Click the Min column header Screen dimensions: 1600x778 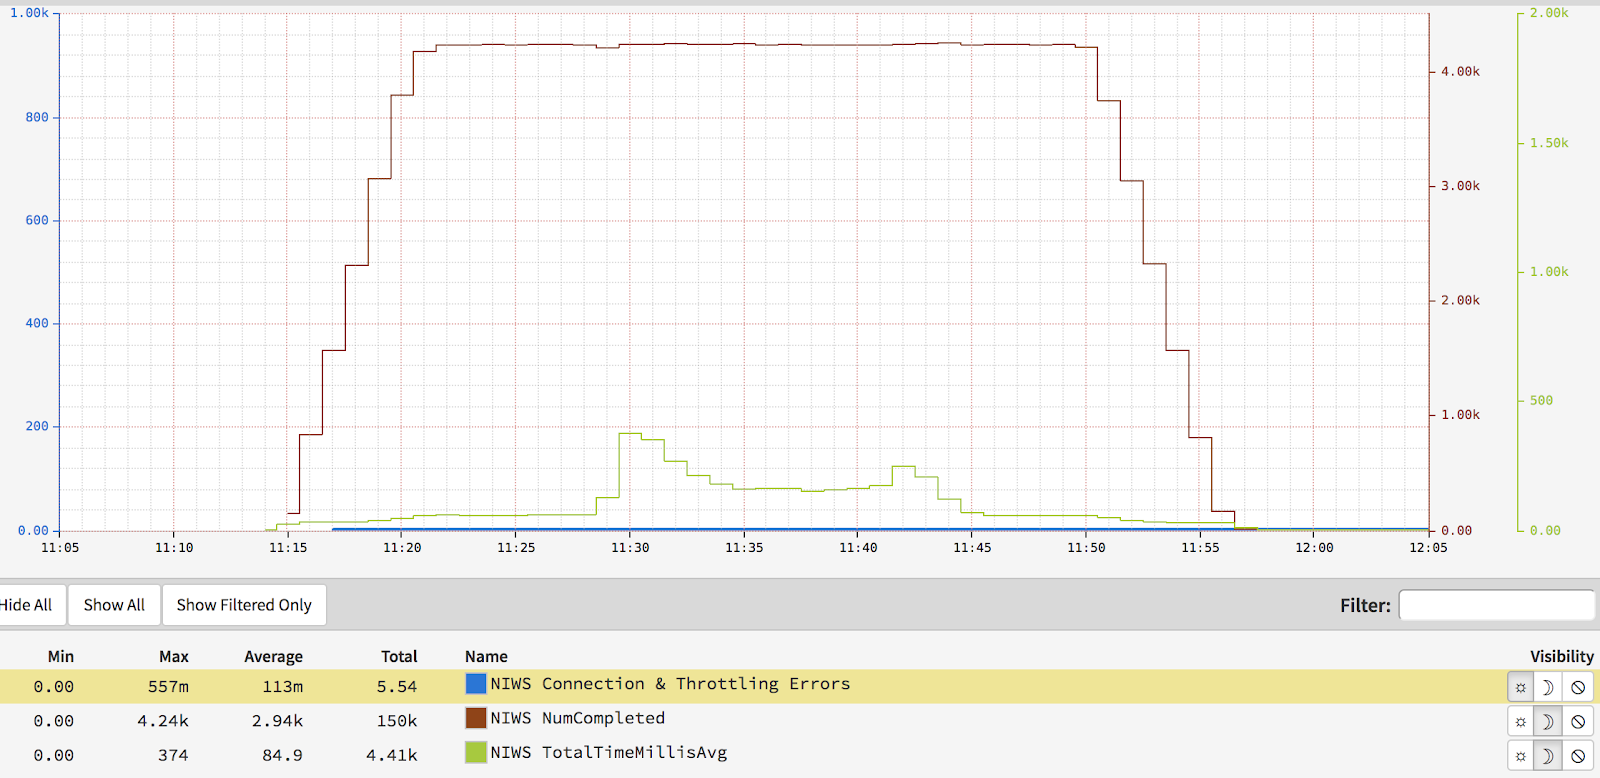point(61,657)
